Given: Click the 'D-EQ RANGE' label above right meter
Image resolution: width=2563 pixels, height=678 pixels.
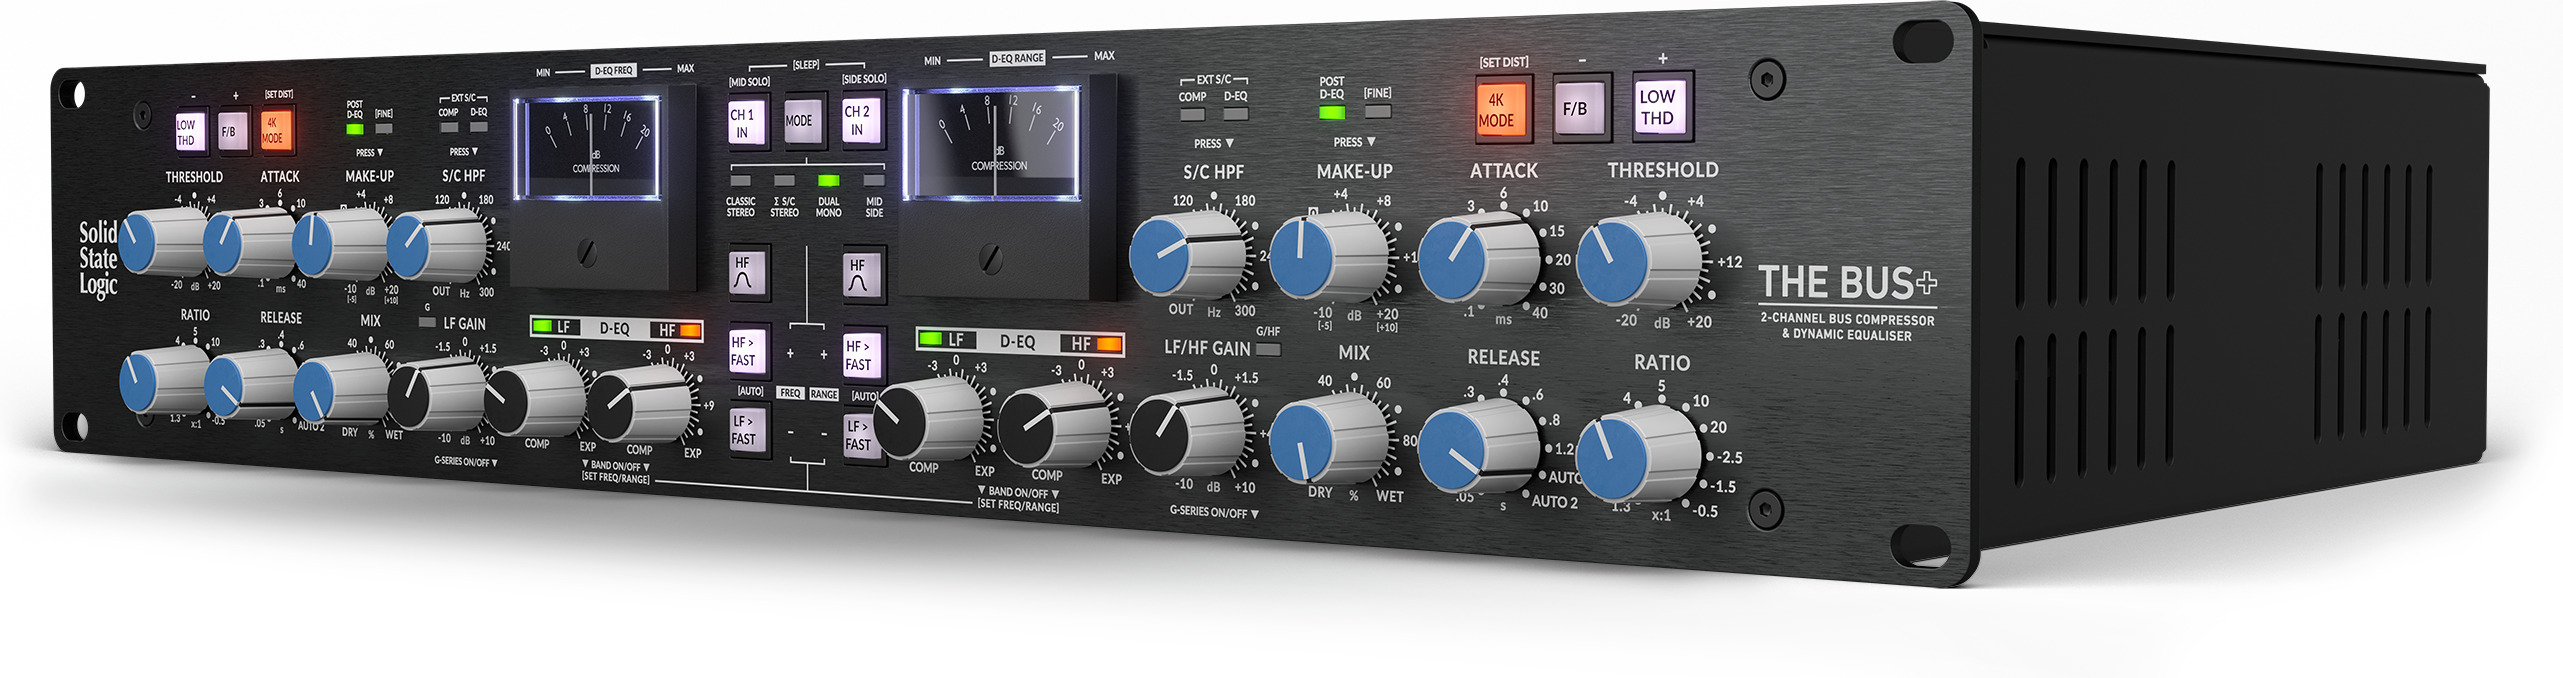Looking at the screenshot, I should (x=1017, y=59).
